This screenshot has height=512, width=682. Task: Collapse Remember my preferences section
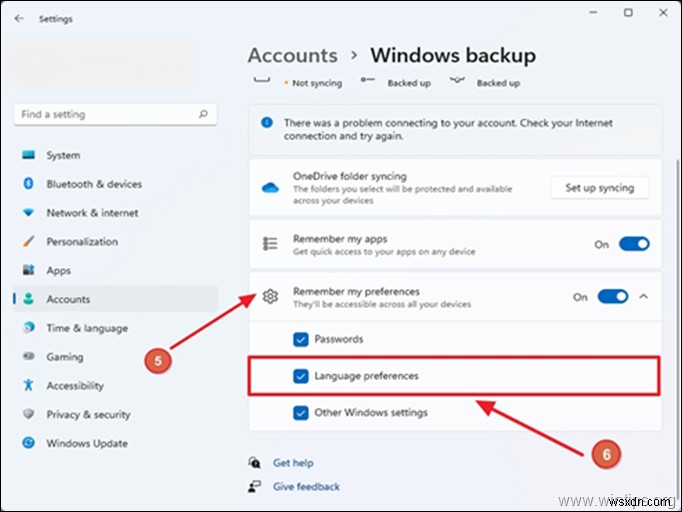tap(644, 297)
